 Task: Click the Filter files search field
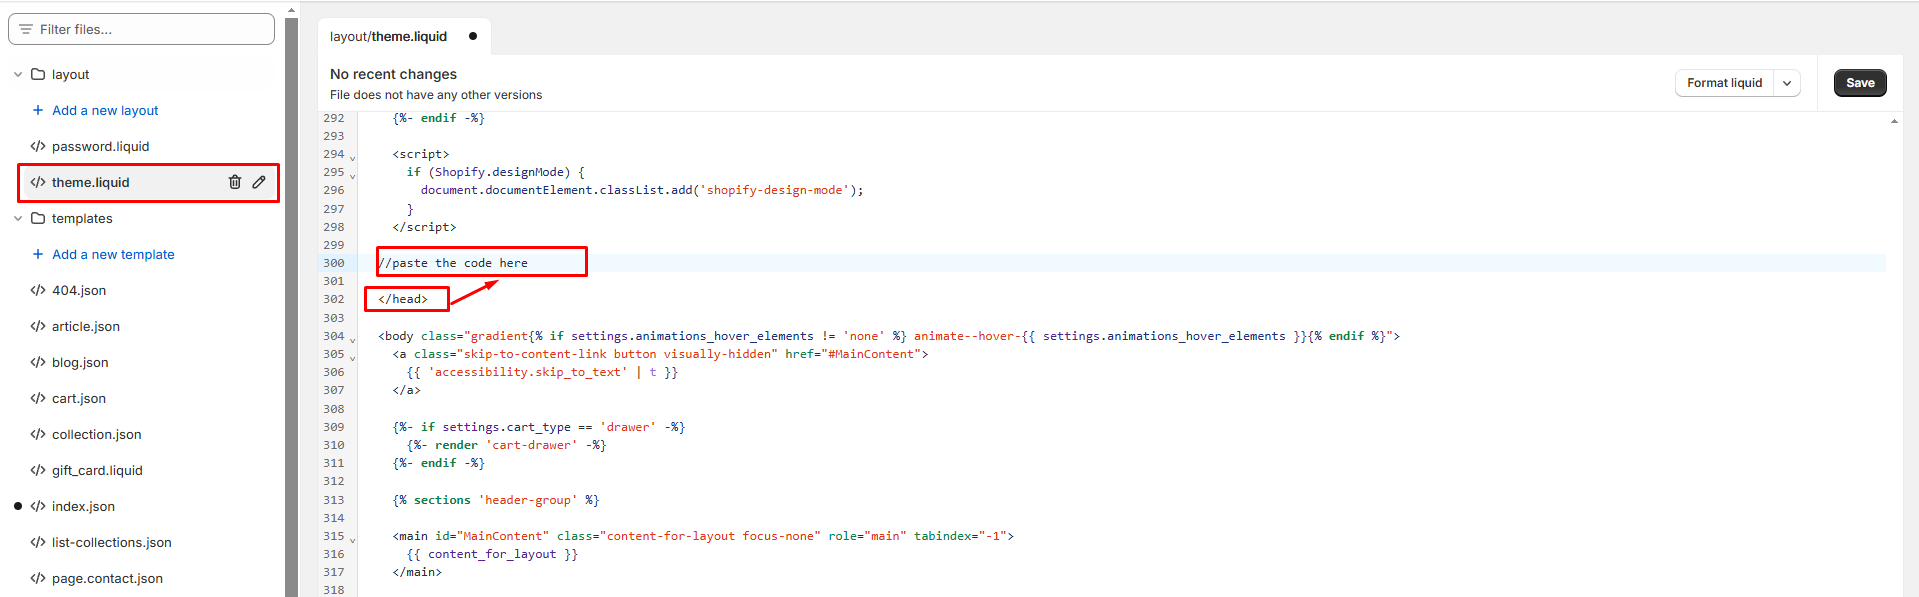(141, 29)
